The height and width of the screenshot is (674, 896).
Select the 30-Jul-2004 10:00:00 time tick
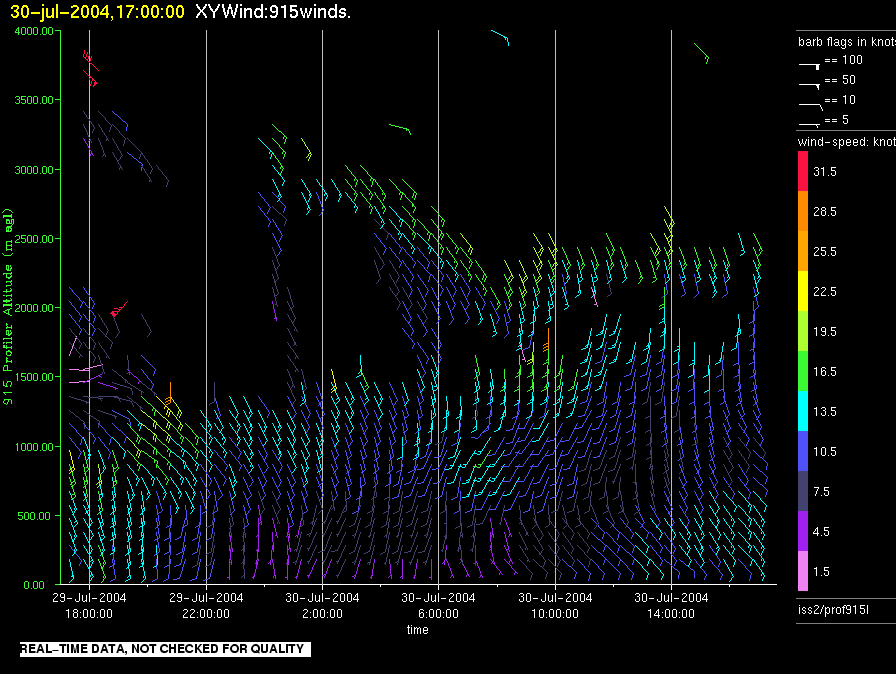[555, 605]
